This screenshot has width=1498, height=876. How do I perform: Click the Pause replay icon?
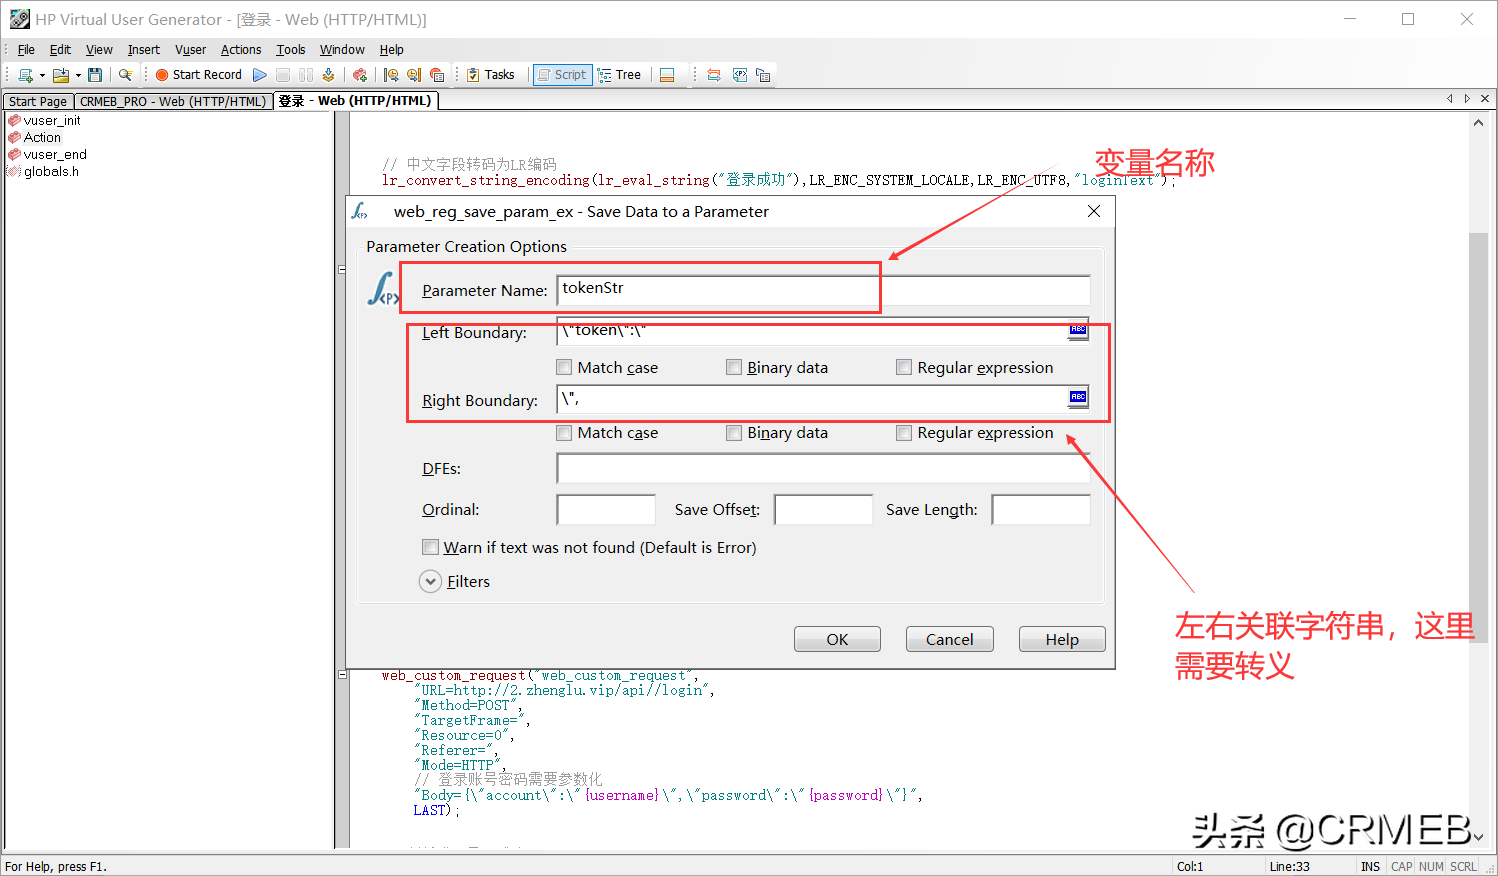point(306,75)
